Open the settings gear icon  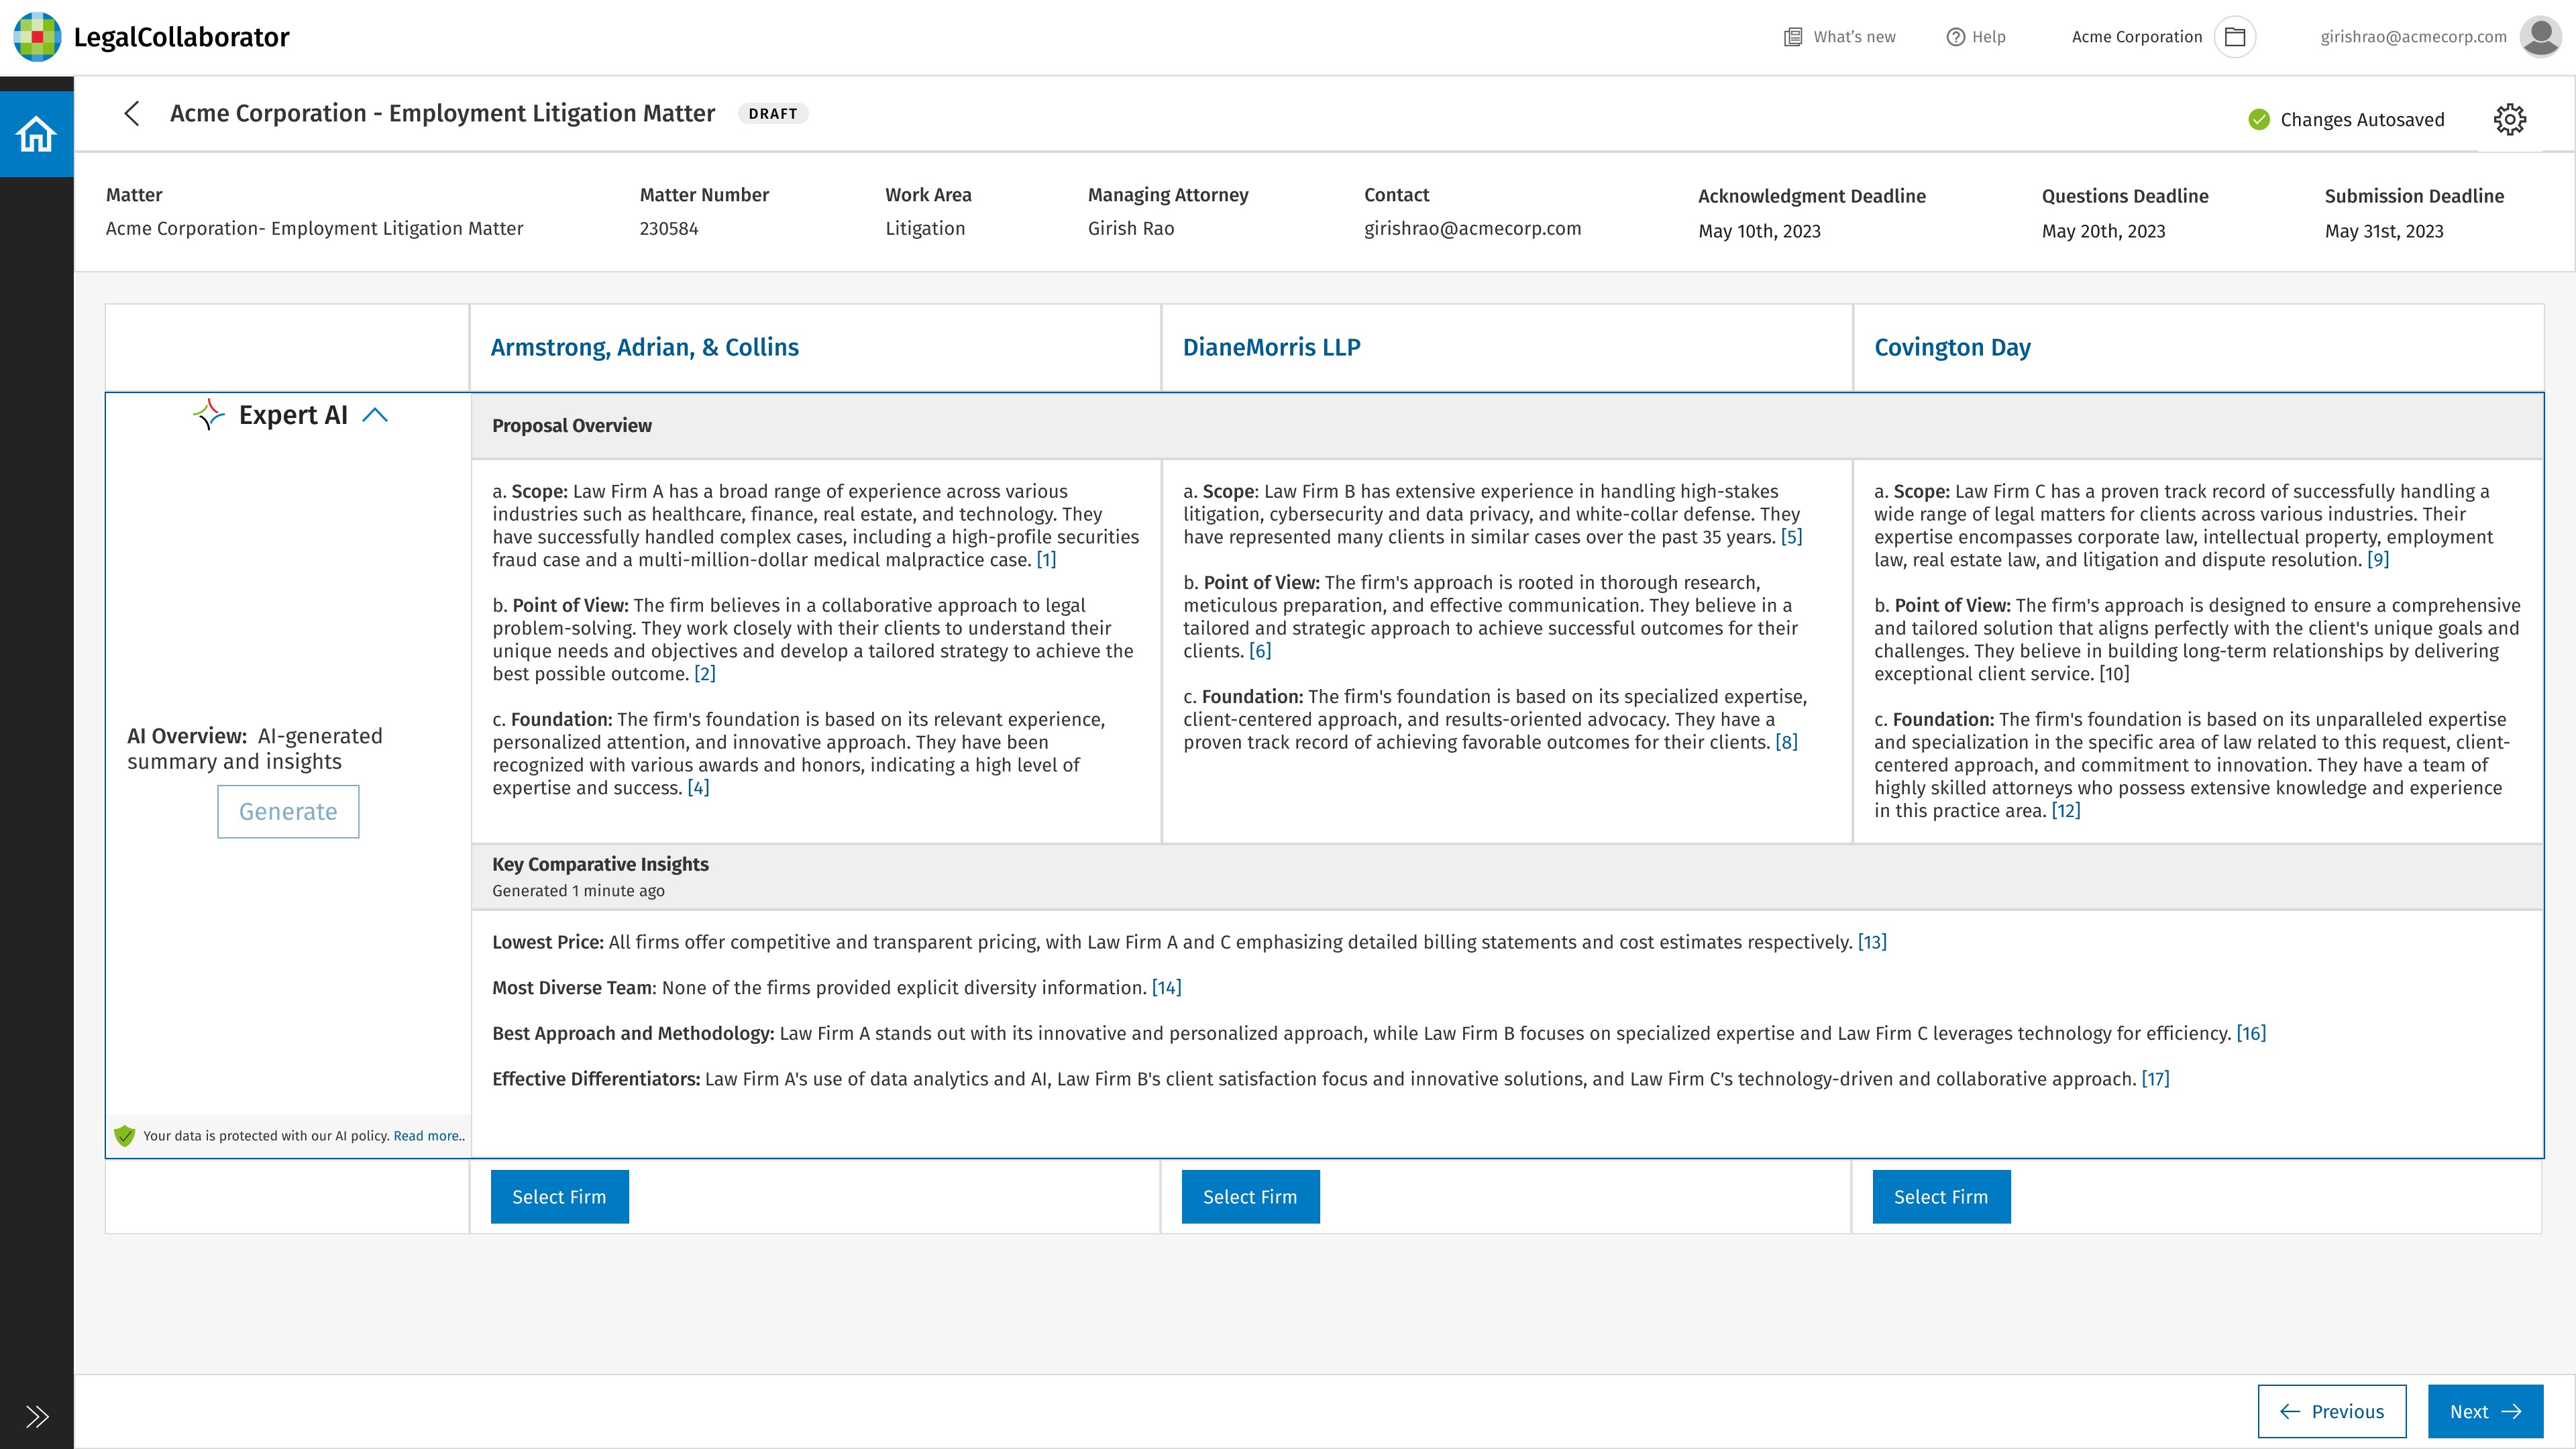click(x=2509, y=120)
